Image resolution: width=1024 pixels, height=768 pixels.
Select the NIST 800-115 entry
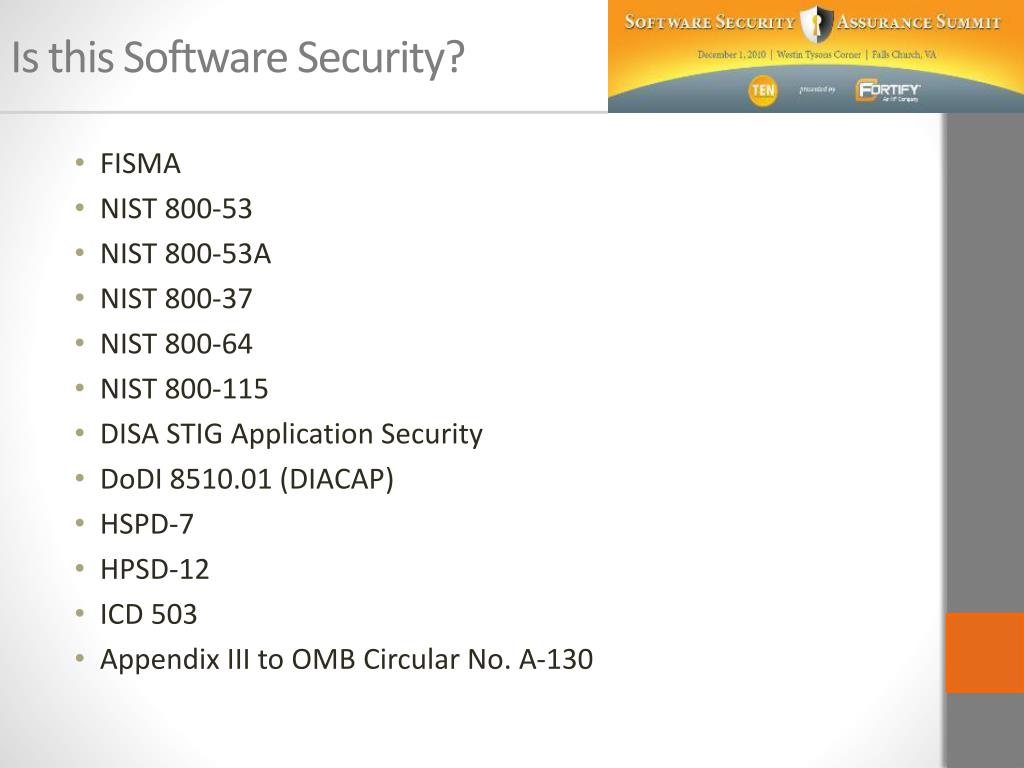coord(184,389)
